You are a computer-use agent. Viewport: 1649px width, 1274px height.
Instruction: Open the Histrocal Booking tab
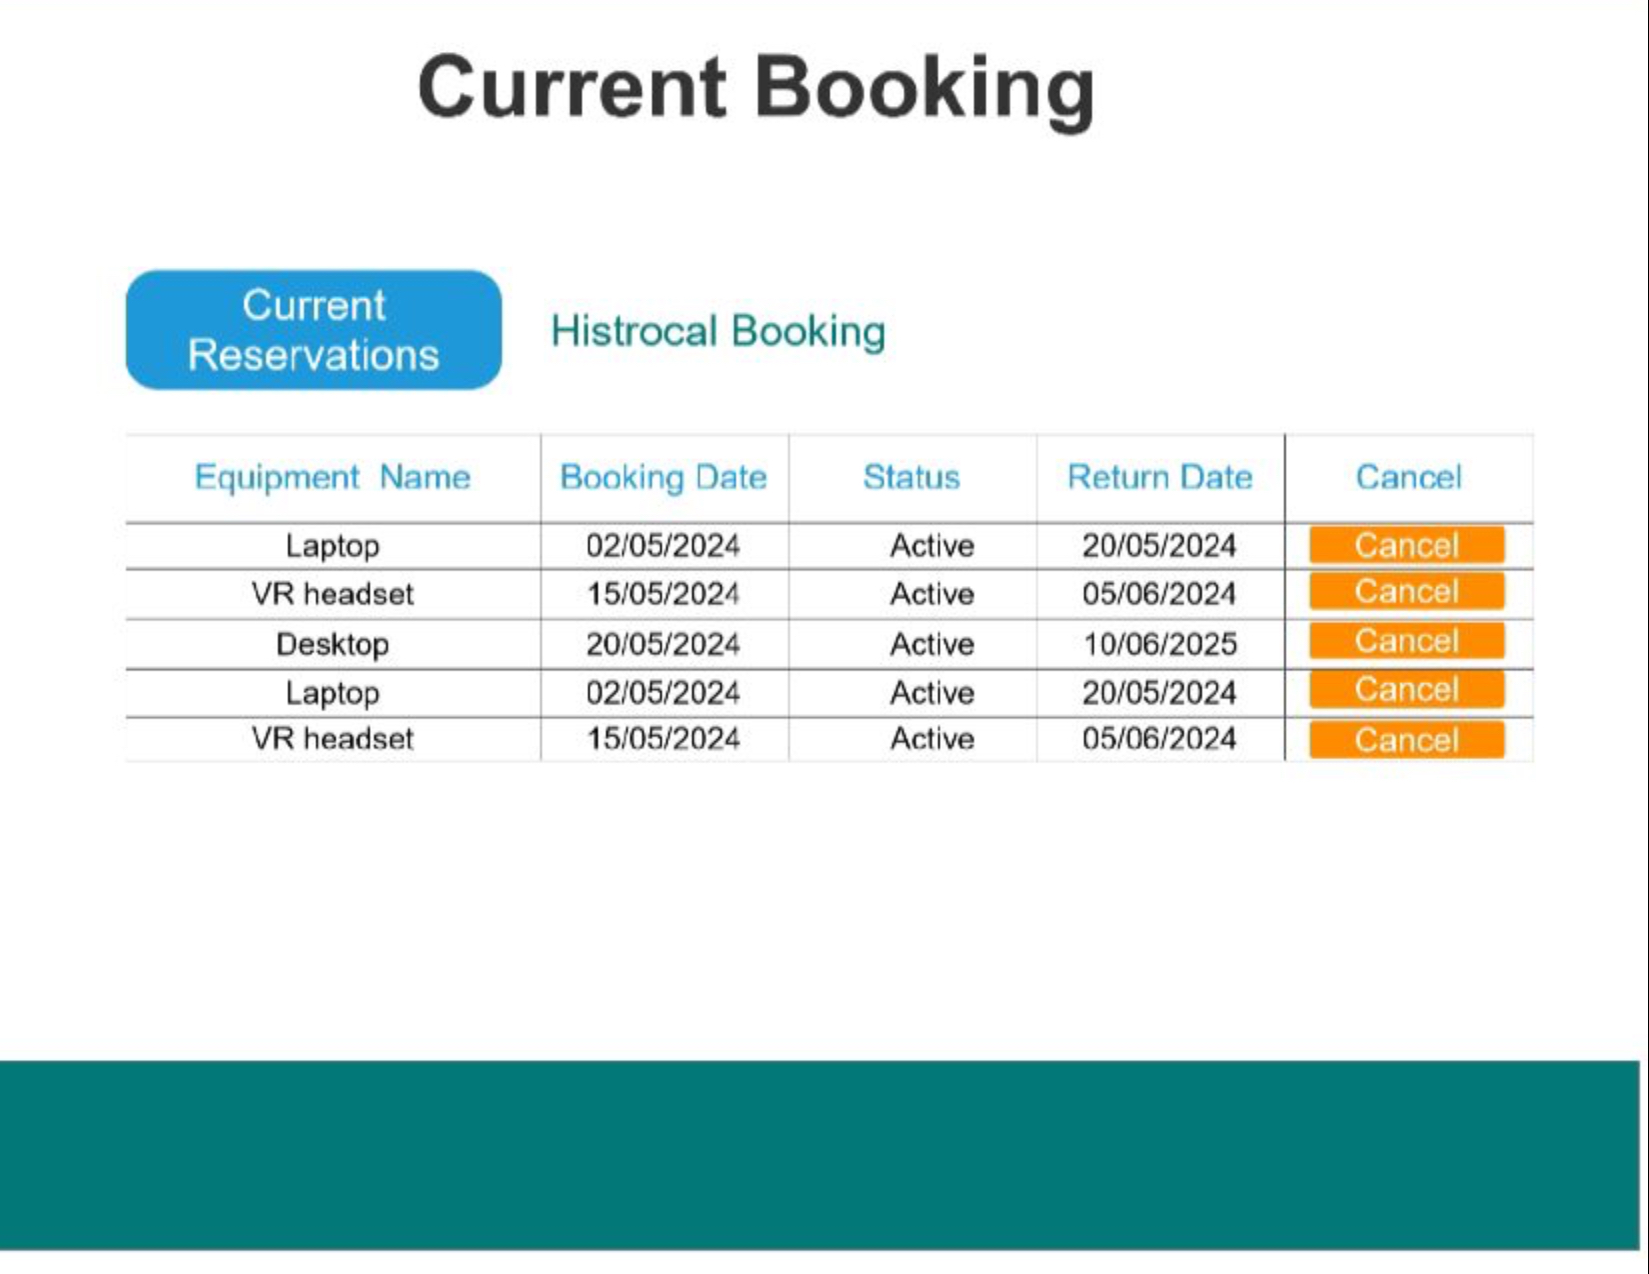click(x=718, y=331)
